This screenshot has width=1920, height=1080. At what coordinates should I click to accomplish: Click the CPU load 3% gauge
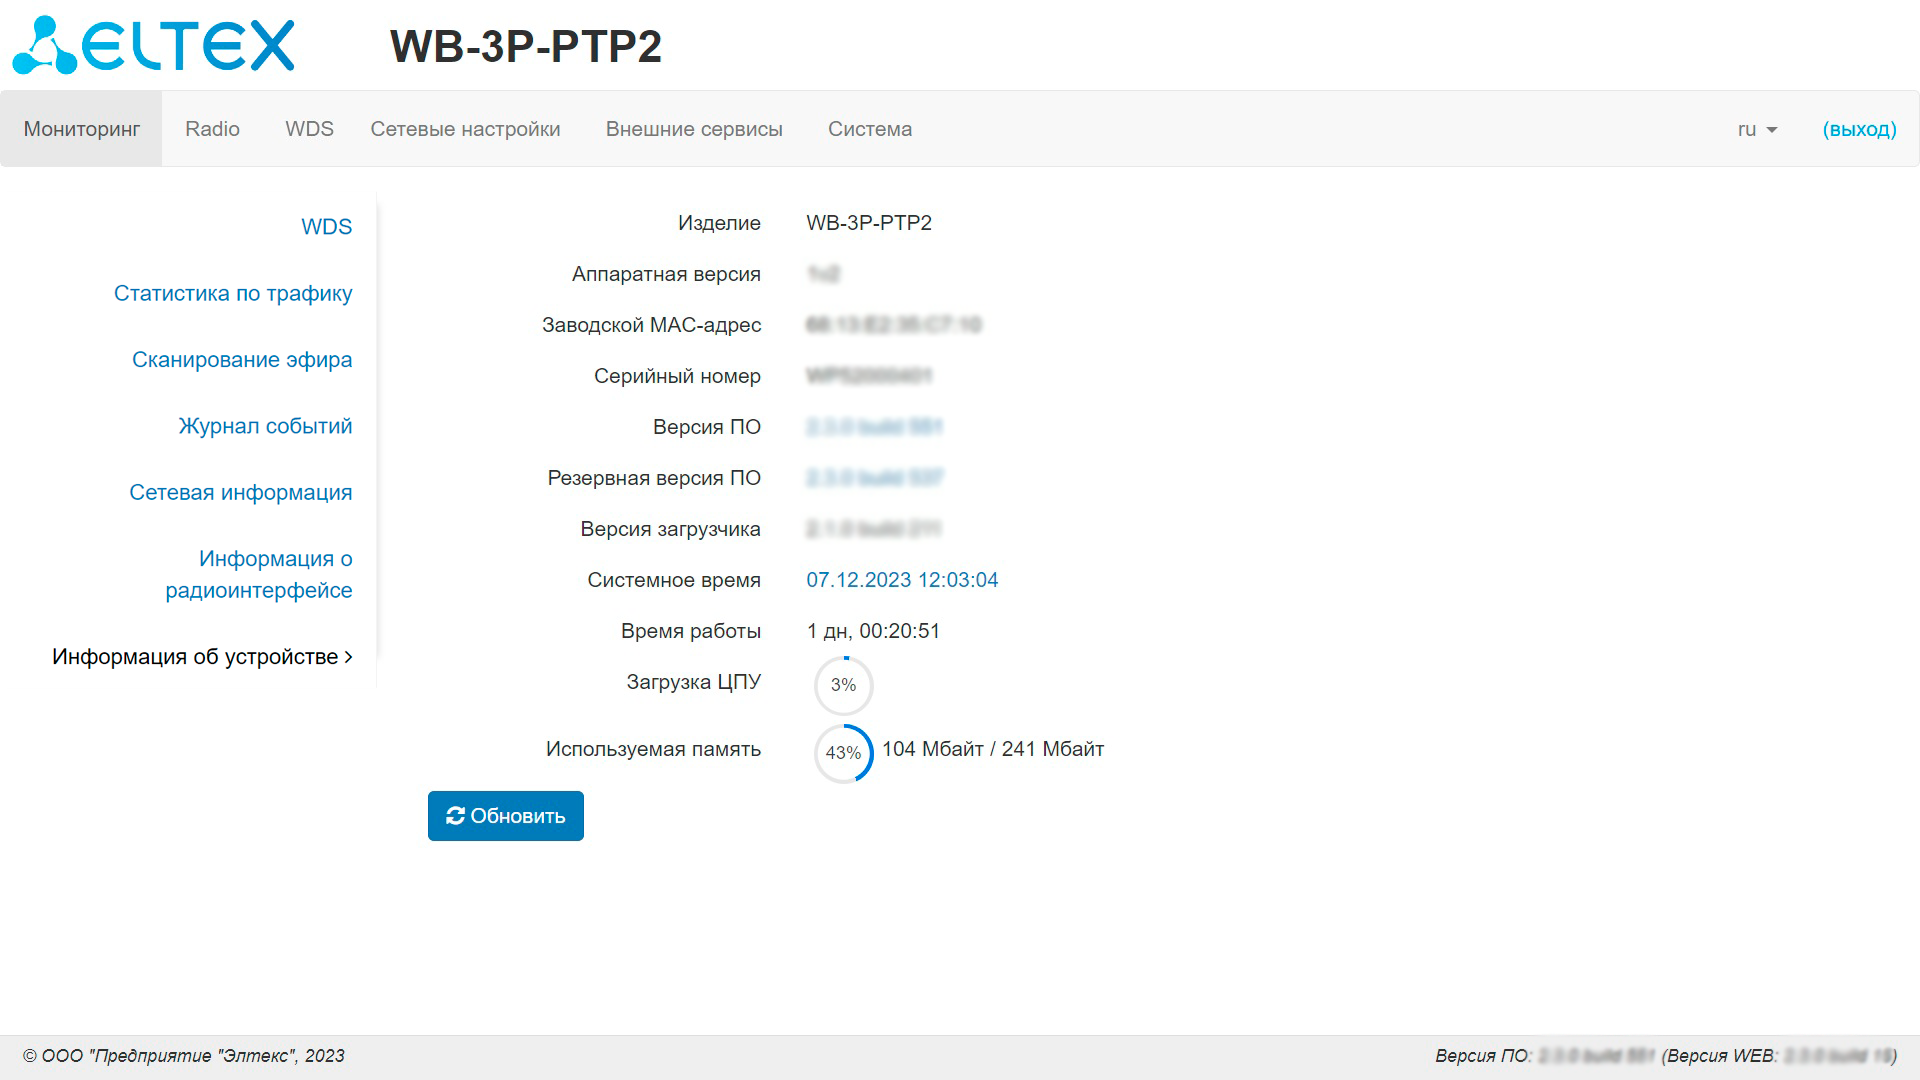click(x=843, y=686)
